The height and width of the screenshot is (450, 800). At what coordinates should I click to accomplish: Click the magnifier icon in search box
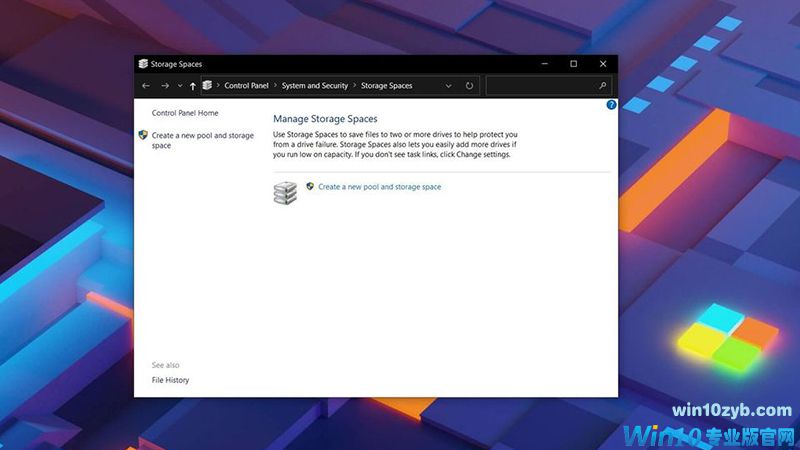click(603, 86)
